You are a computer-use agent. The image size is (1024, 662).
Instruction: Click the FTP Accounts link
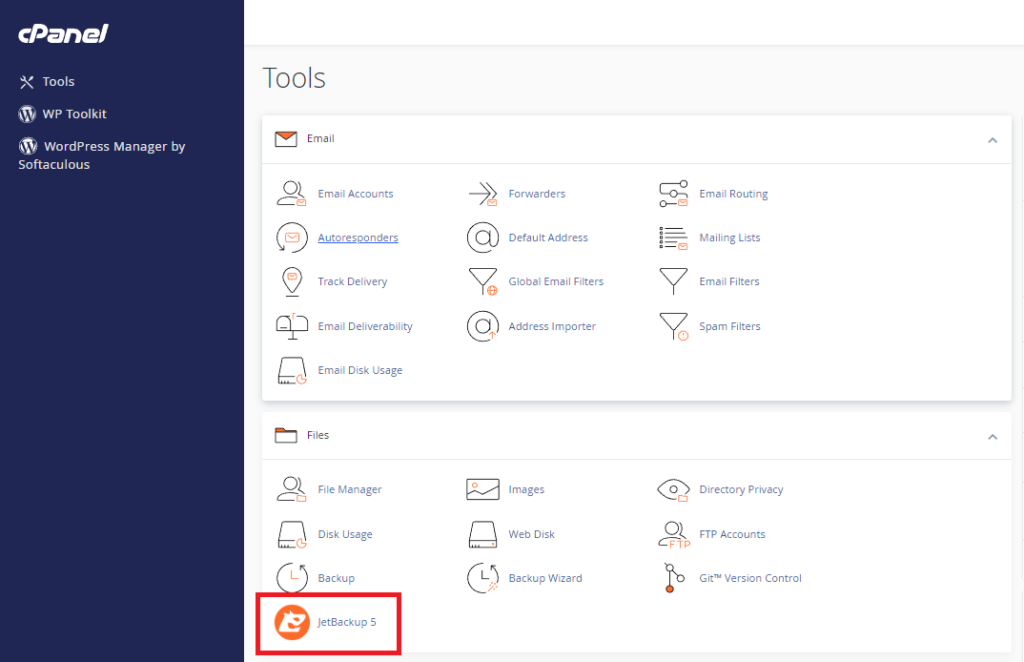click(732, 534)
